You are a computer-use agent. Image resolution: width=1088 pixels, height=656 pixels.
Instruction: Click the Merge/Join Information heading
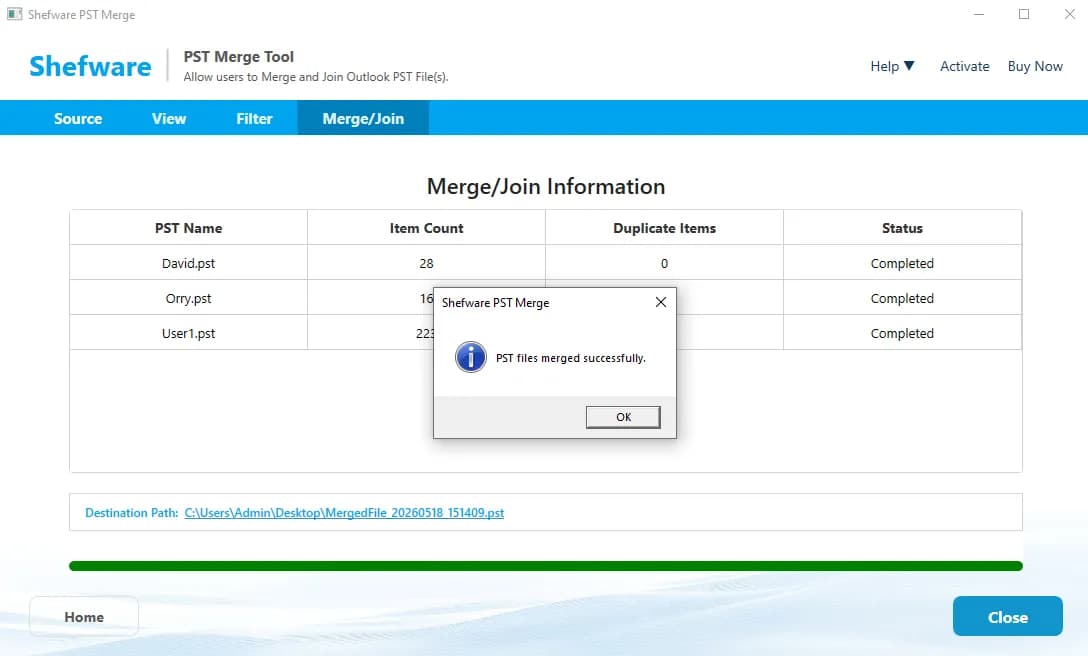(x=545, y=186)
